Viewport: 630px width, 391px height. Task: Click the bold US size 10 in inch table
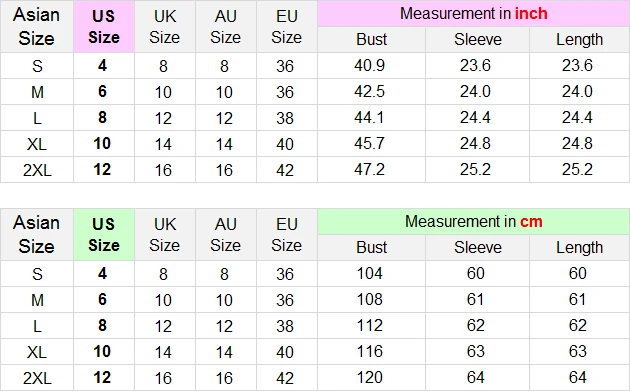102,143
